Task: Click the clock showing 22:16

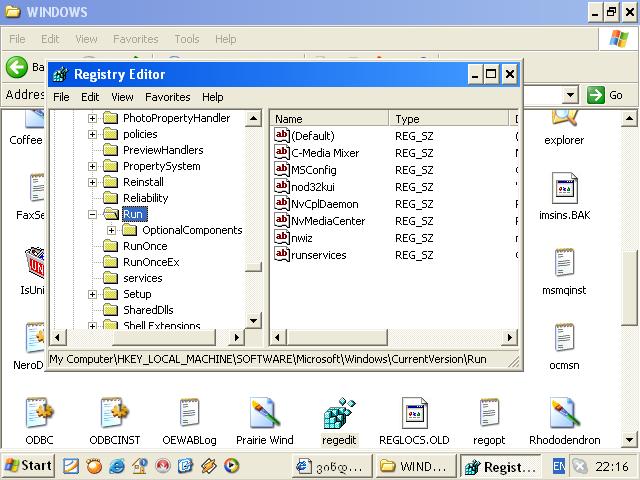Action: point(612,466)
